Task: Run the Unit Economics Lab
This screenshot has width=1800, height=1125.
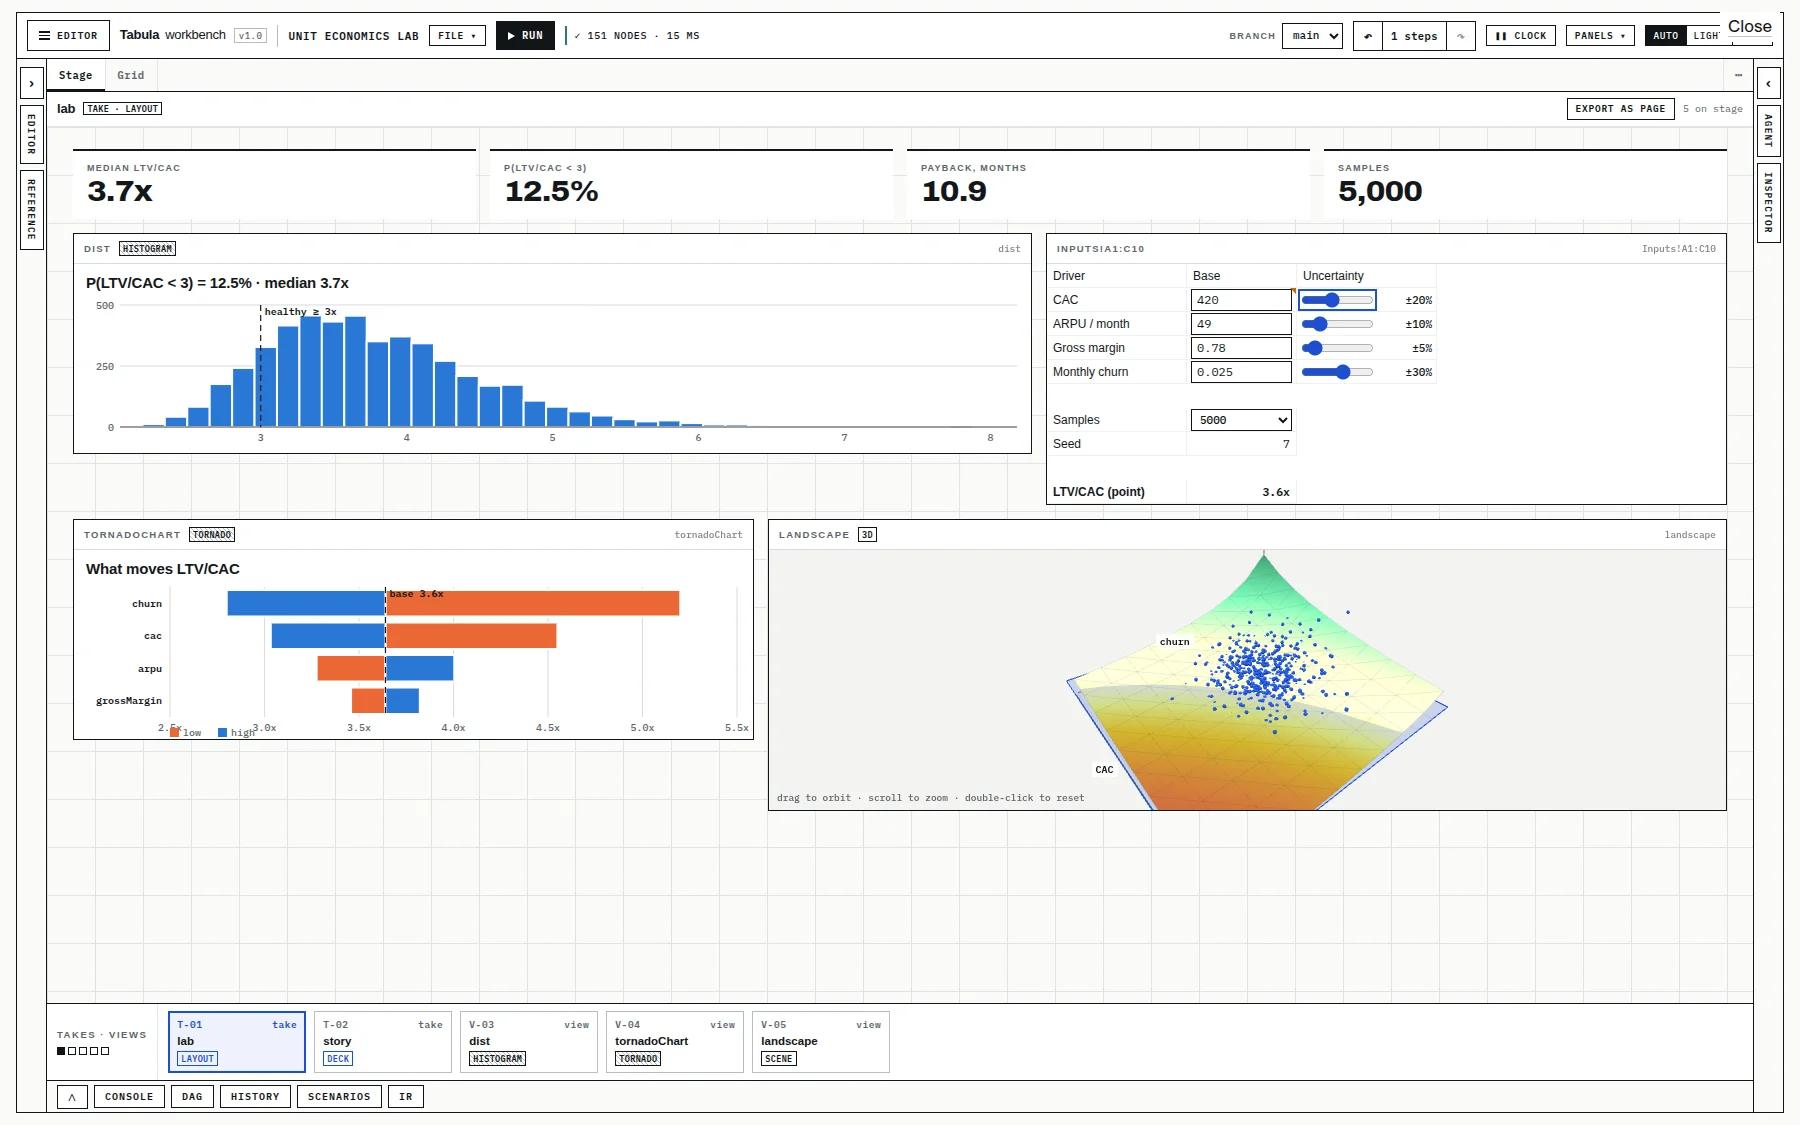Action: tap(525, 36)
